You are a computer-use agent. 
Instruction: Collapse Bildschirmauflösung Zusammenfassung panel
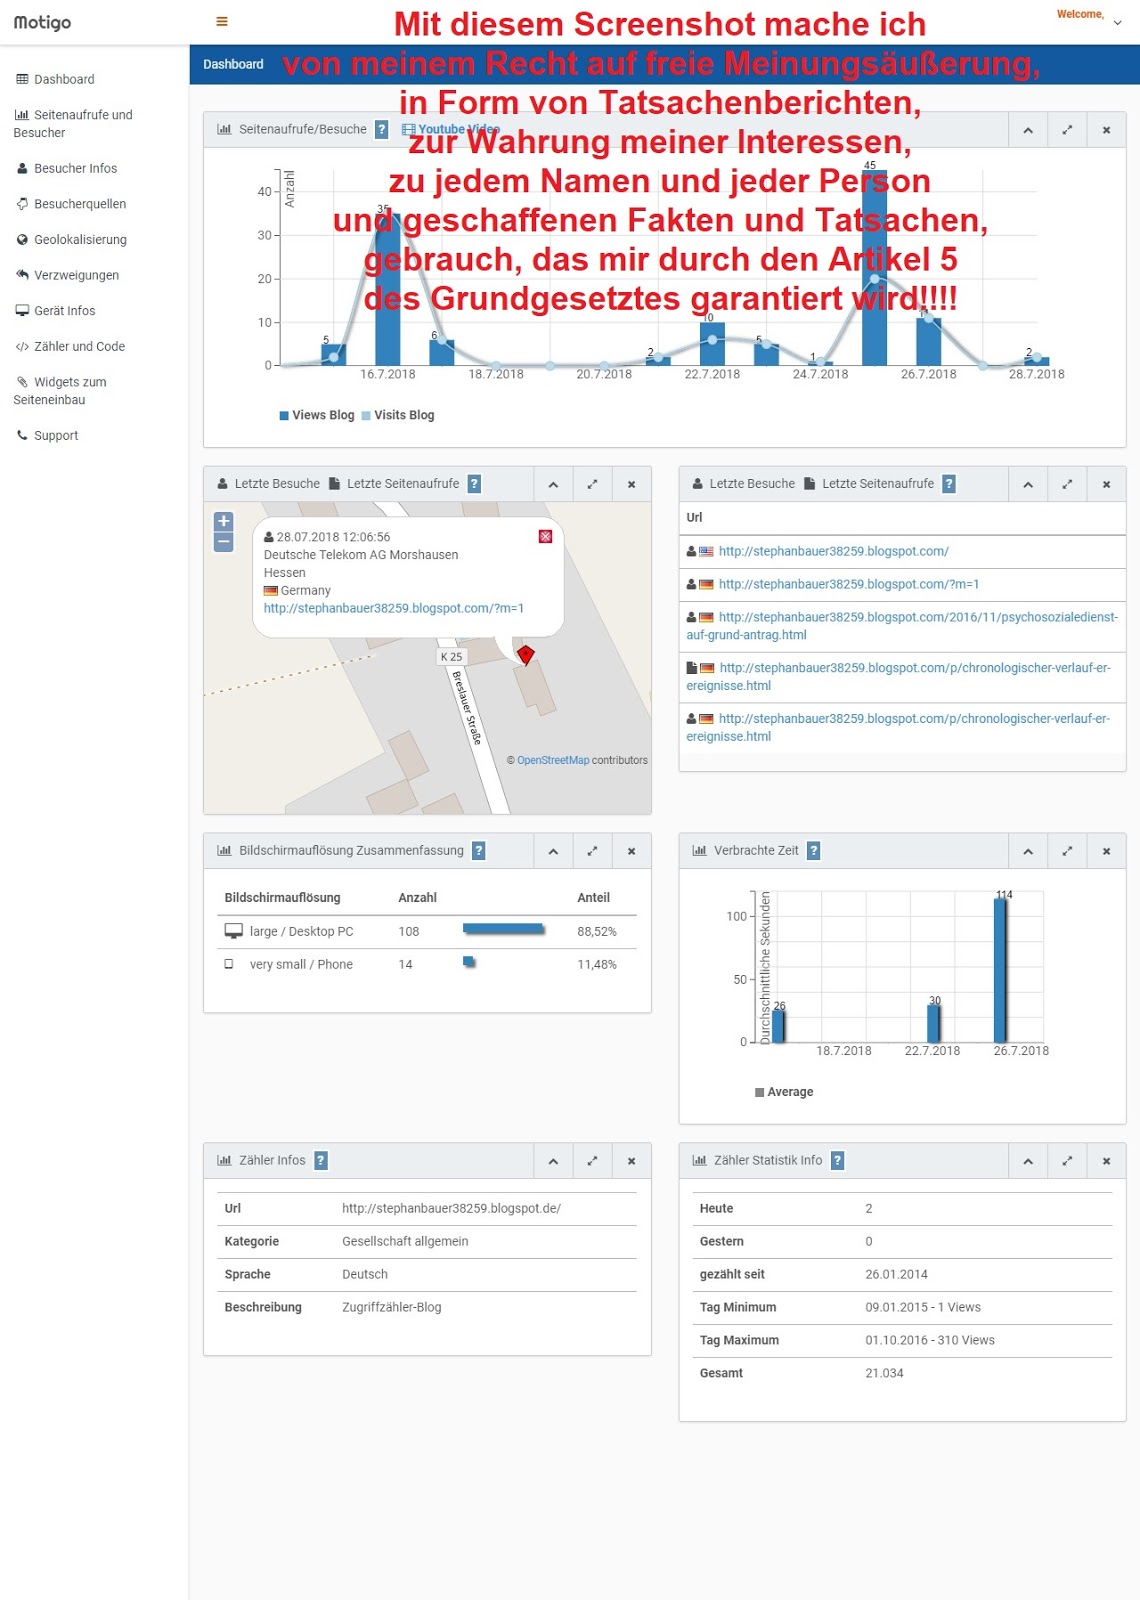[x=553, y=851]
